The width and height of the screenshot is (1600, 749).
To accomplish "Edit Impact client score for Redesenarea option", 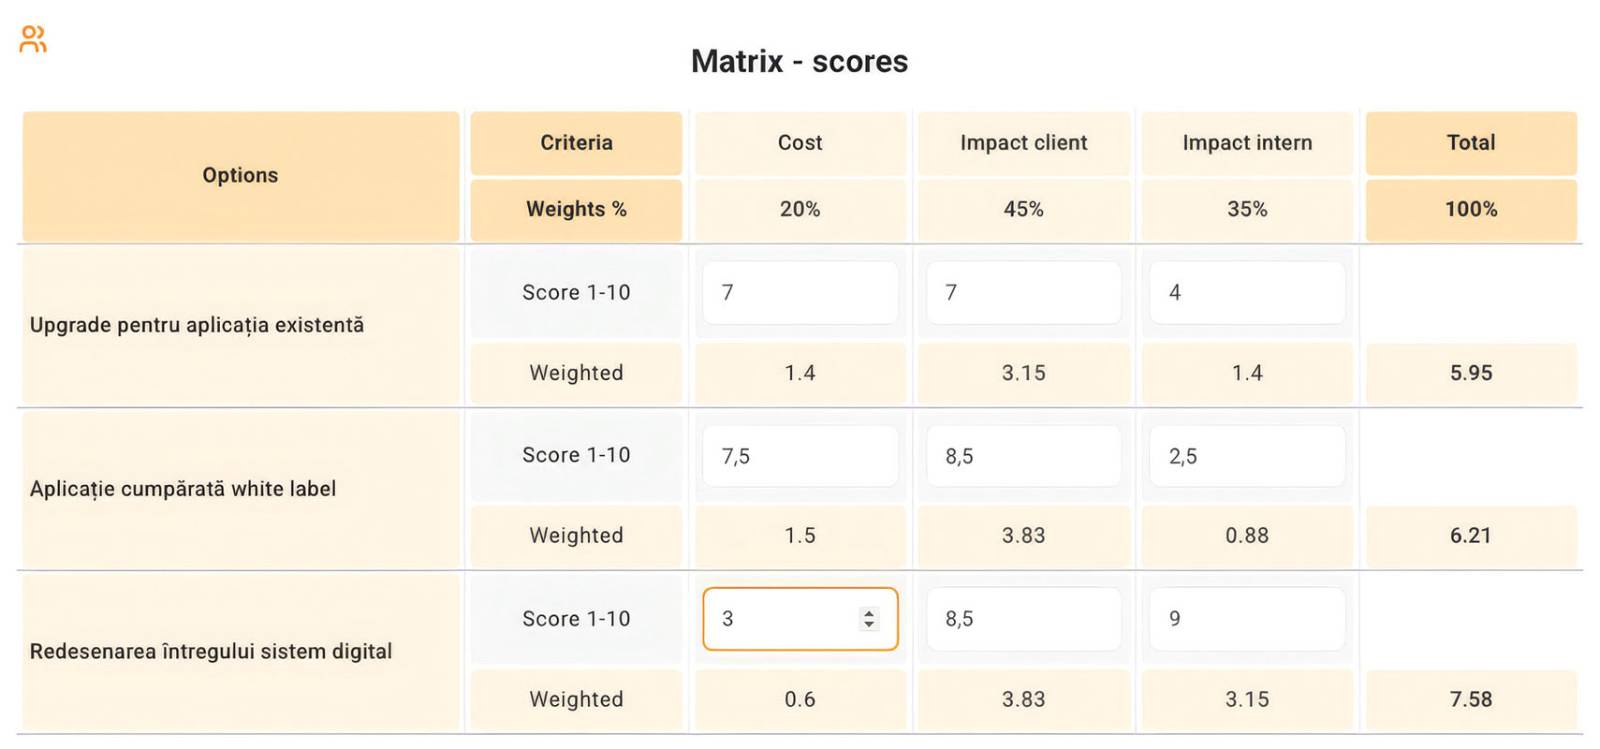I will point(1023,619).
